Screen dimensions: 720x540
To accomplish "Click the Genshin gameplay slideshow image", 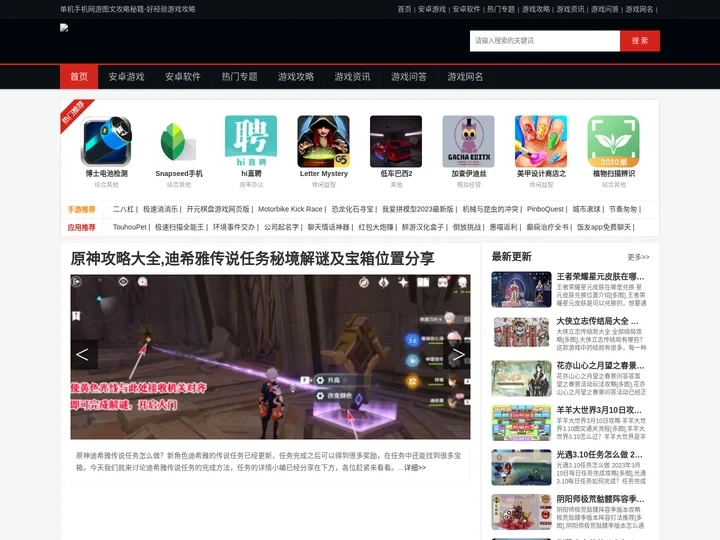I will (x=270, y=357).
